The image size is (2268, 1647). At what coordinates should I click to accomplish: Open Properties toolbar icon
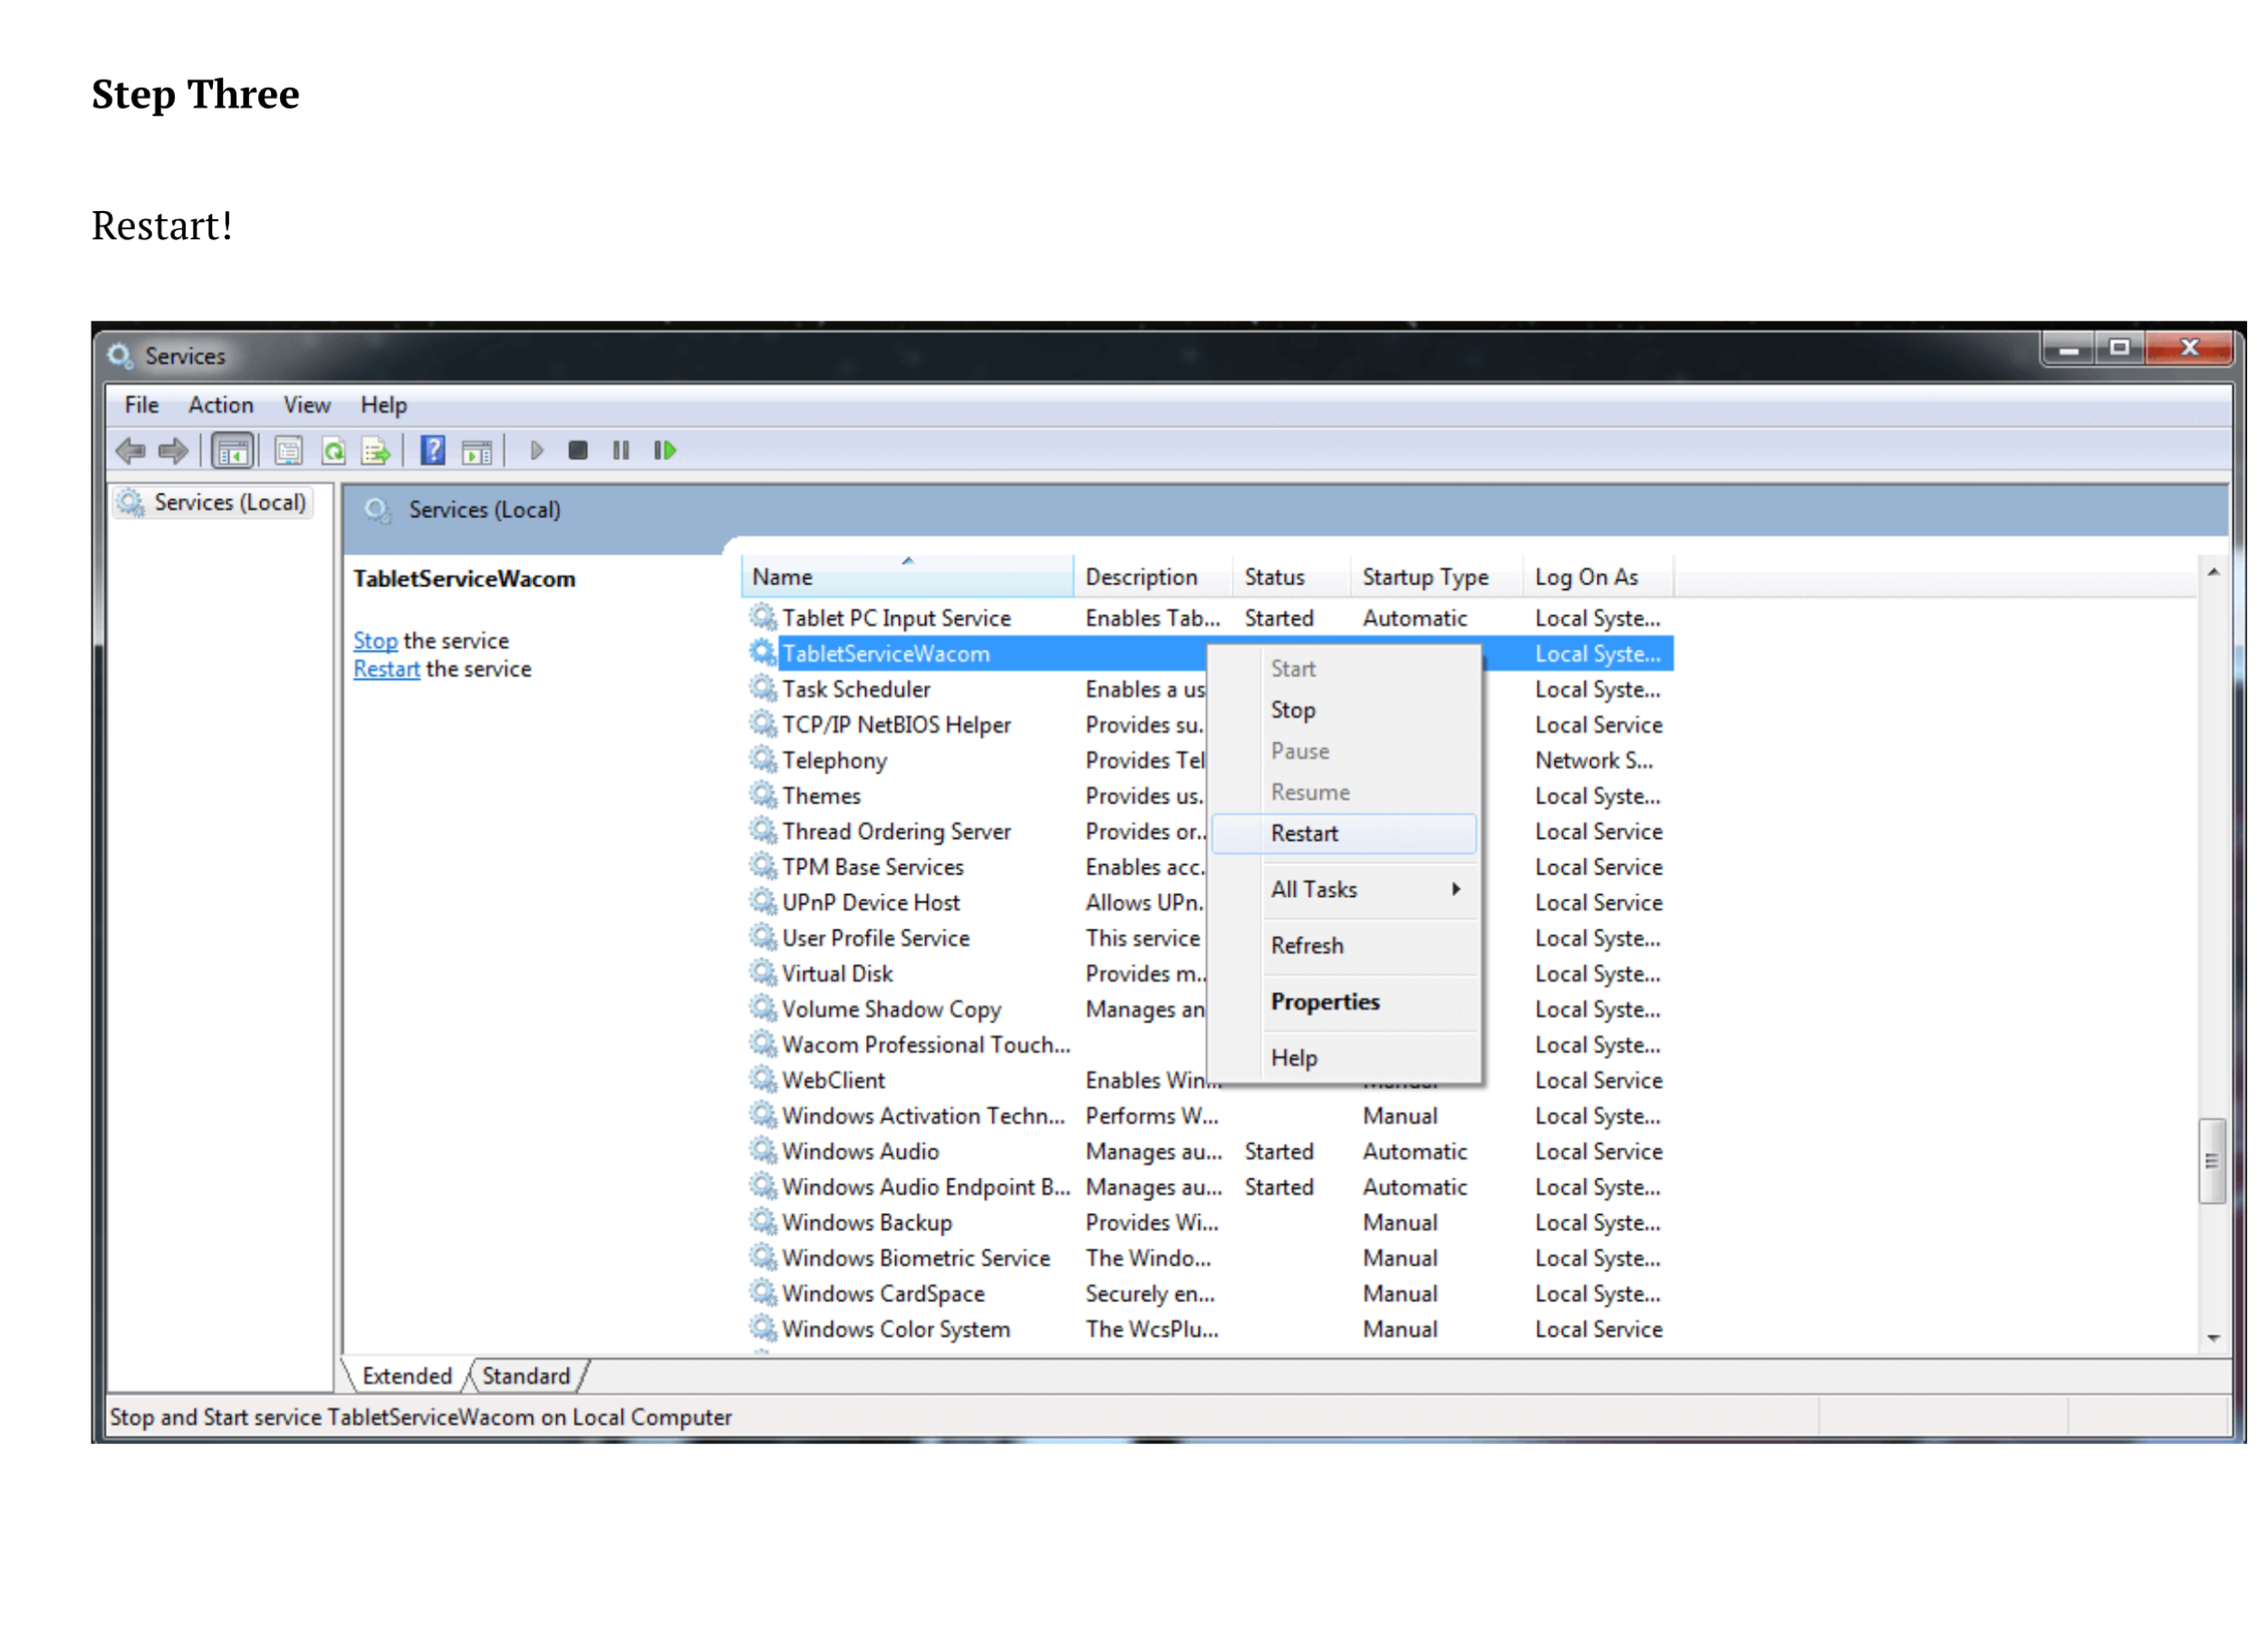click(289, 451)
